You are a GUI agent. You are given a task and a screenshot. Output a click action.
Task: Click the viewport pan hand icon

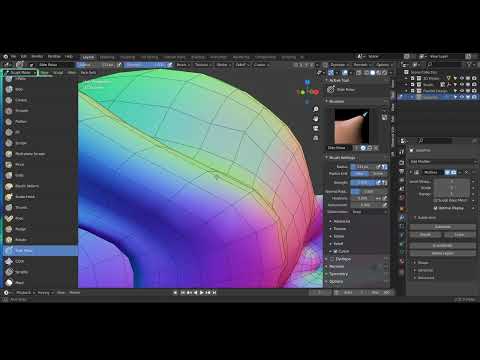click(x=316, y=119)
